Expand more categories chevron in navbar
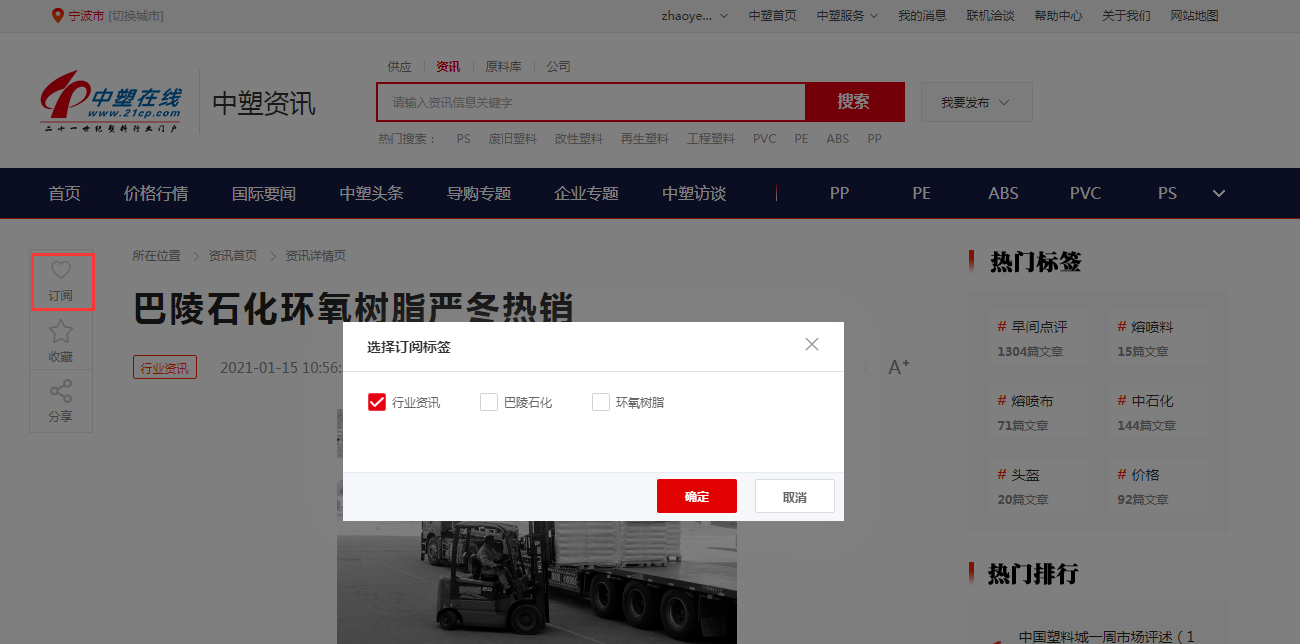1300x644 pixels. coord(1219,194)
